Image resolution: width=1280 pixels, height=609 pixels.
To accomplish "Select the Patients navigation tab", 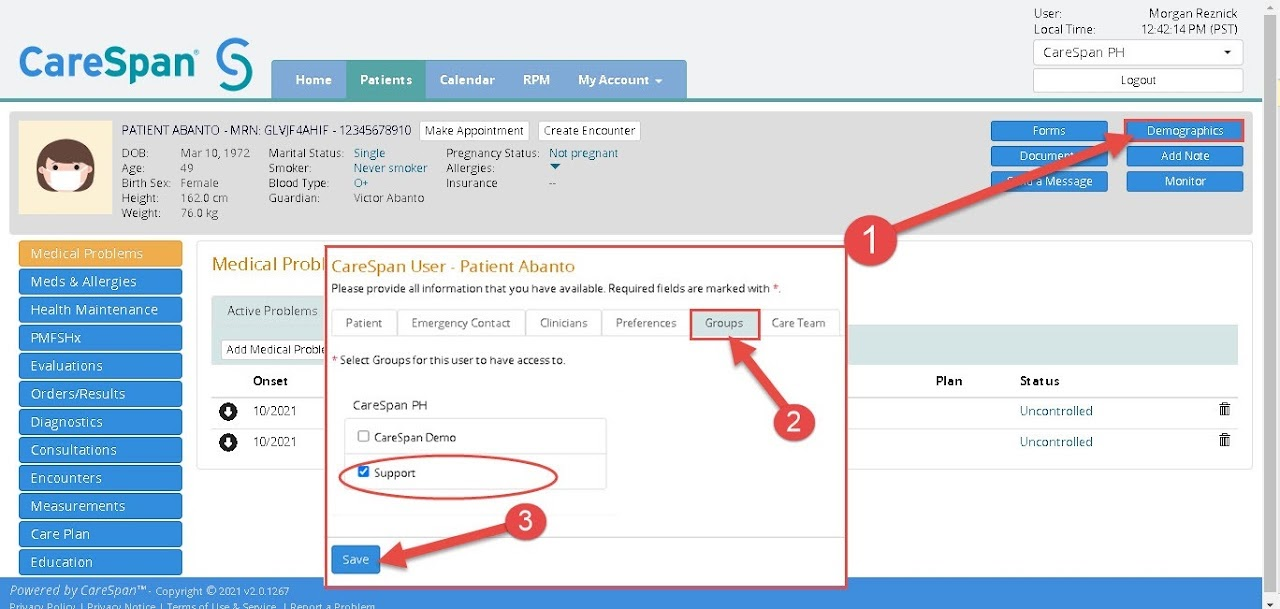I will coord(386,80).
